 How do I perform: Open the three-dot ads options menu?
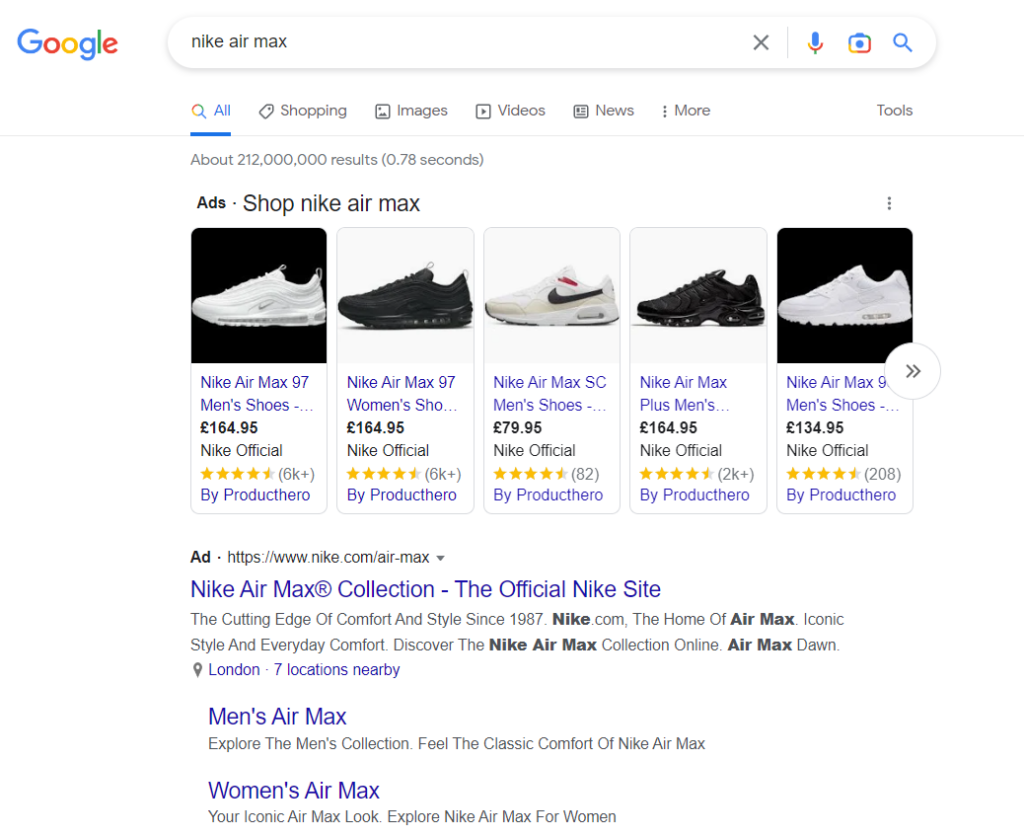[889, 204]
